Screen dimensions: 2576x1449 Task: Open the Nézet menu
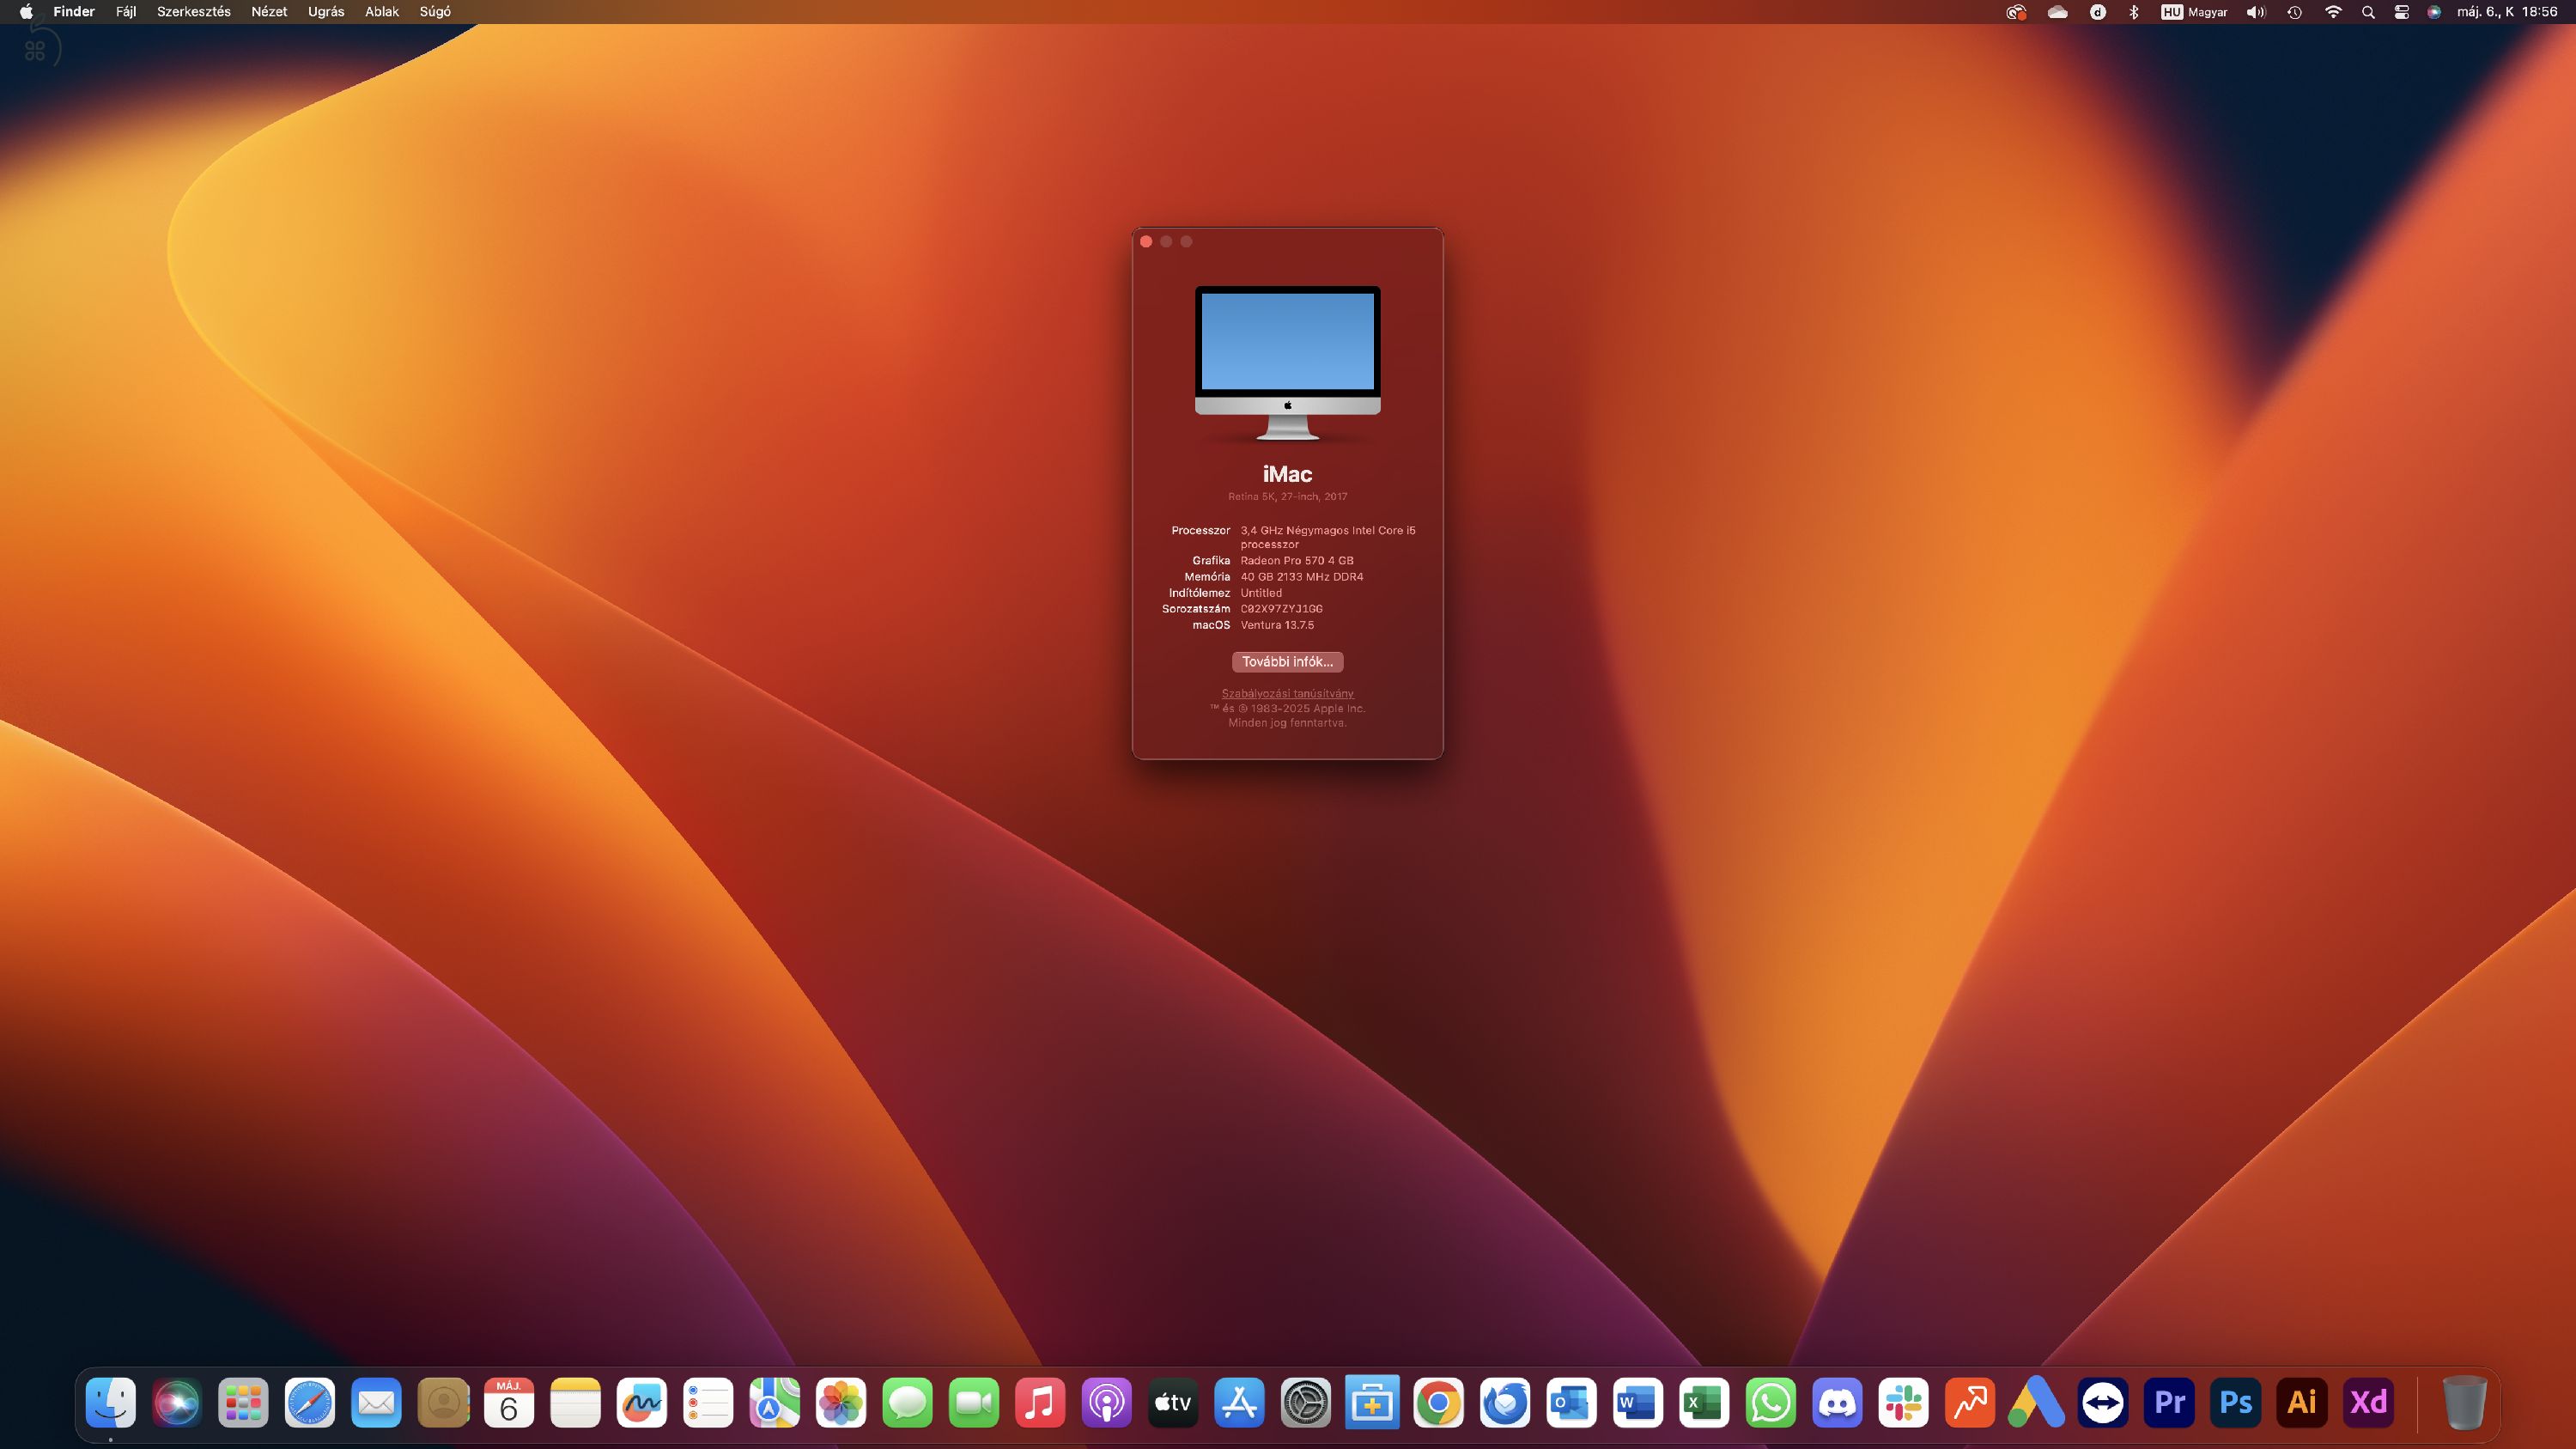(x=269, y=12)
